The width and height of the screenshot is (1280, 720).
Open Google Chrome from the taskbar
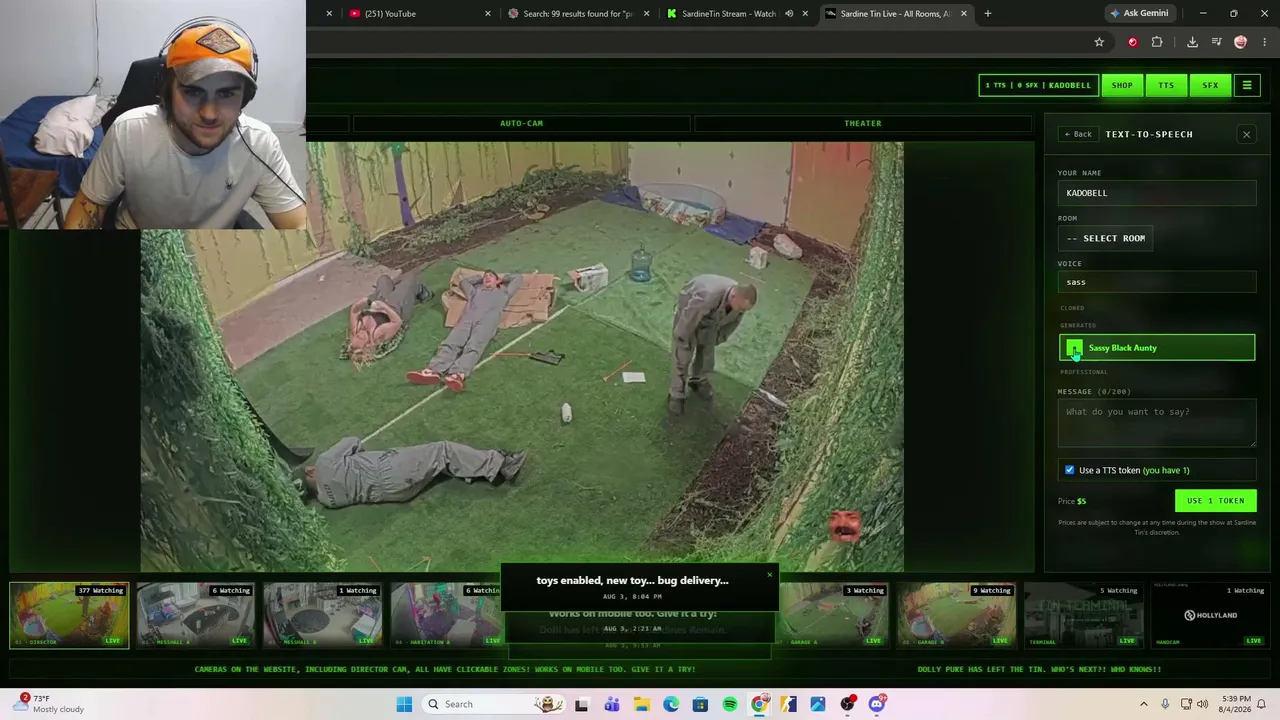point(760,704)
